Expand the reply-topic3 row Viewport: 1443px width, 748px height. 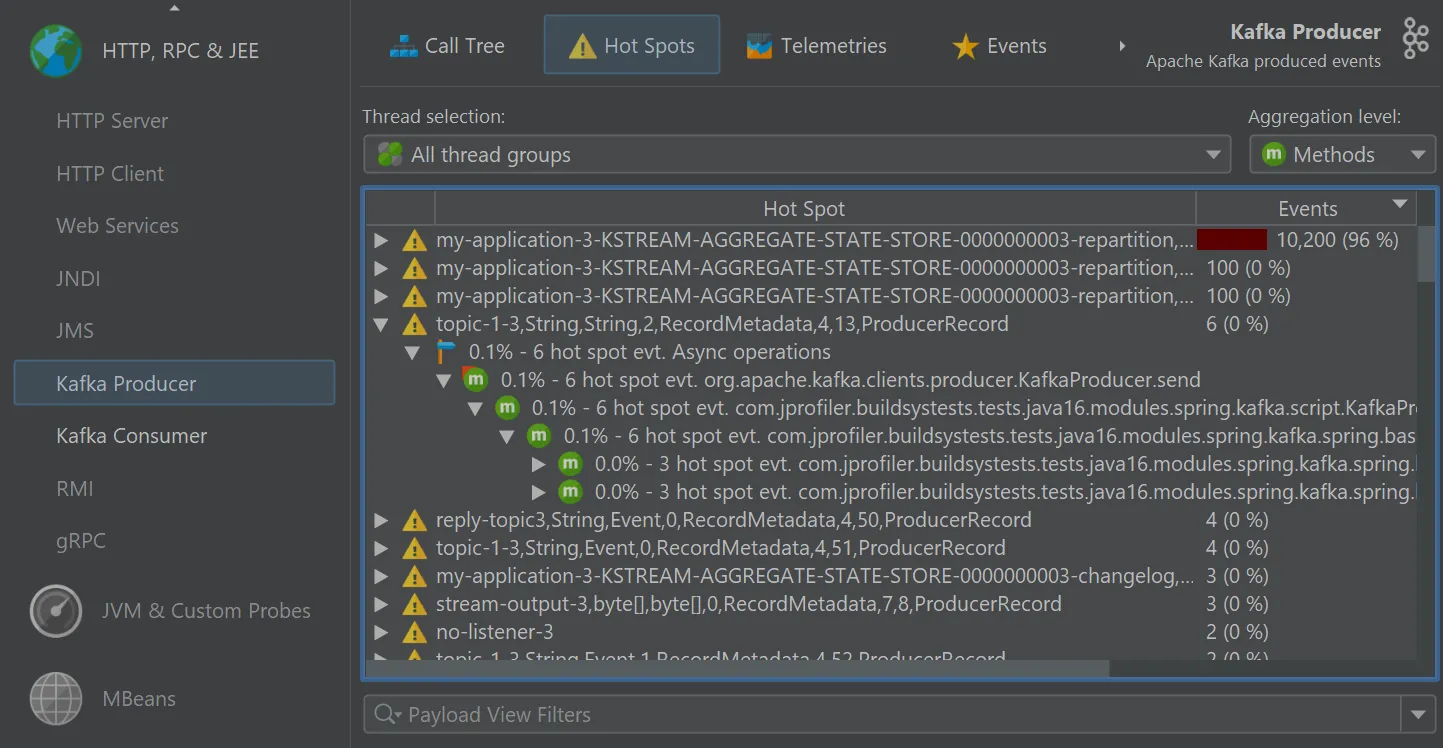(381, 520)
